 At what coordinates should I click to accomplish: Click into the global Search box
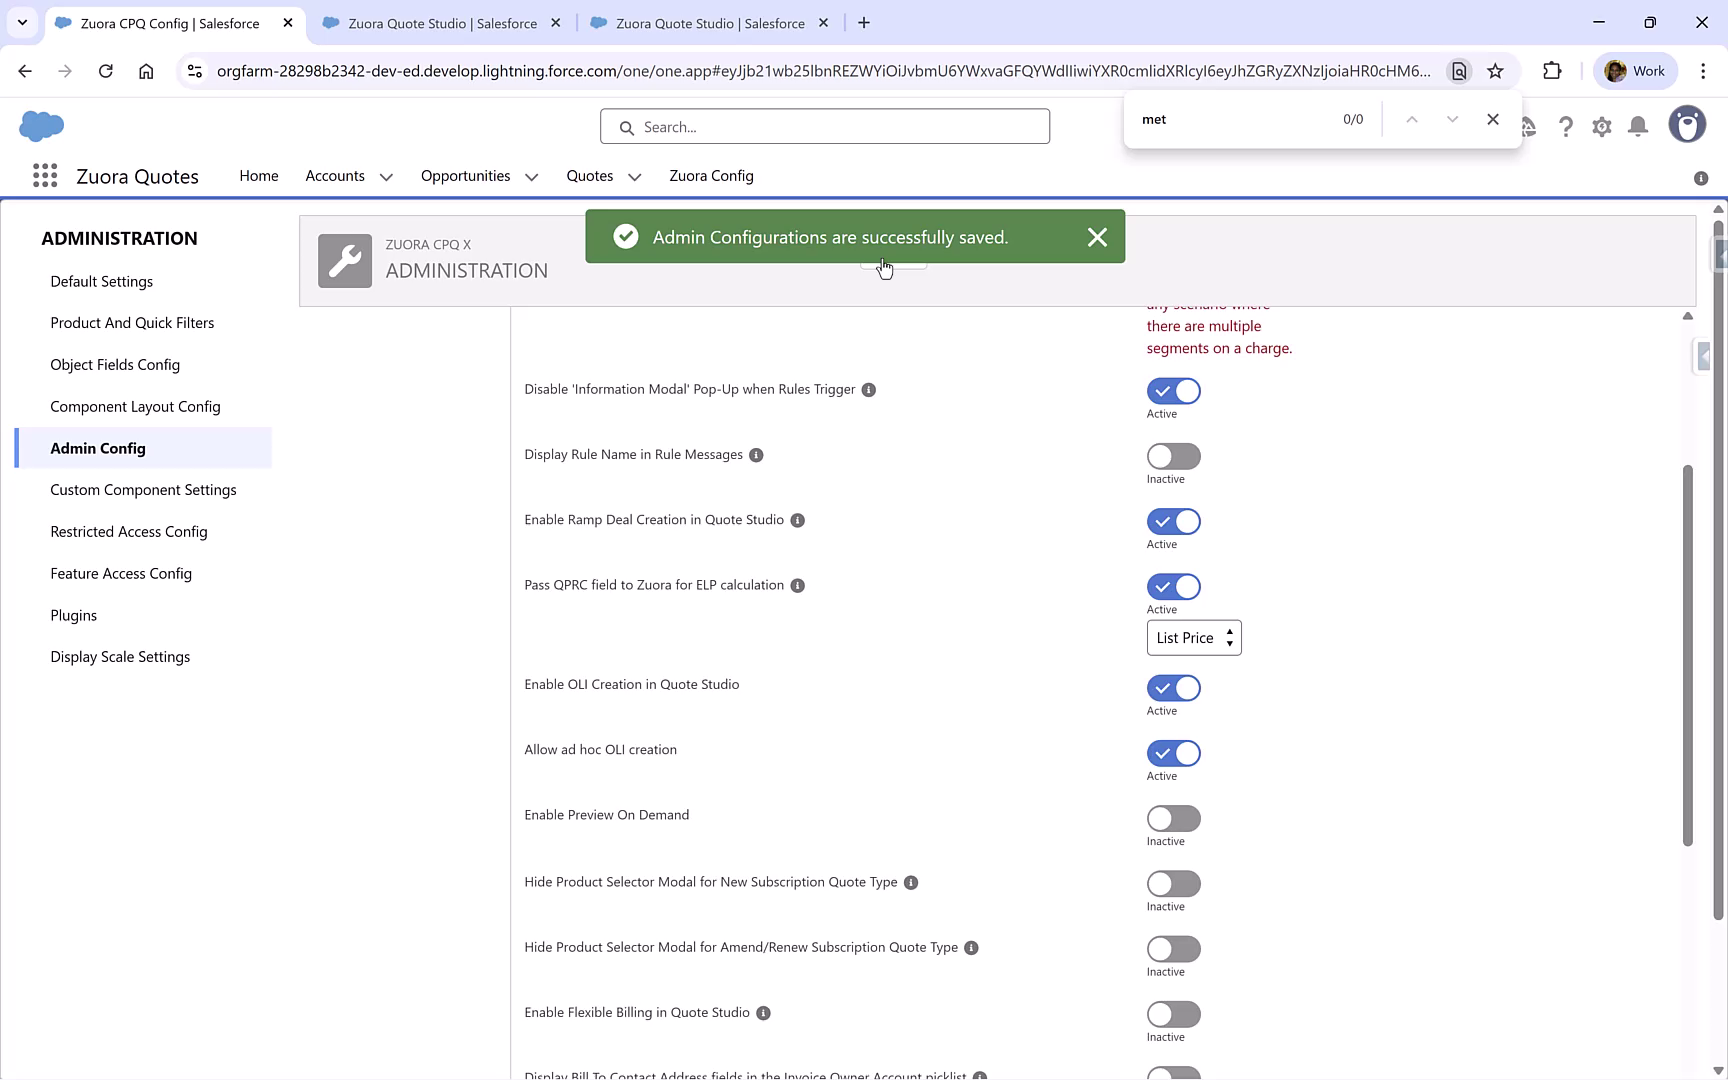point(824,126)
